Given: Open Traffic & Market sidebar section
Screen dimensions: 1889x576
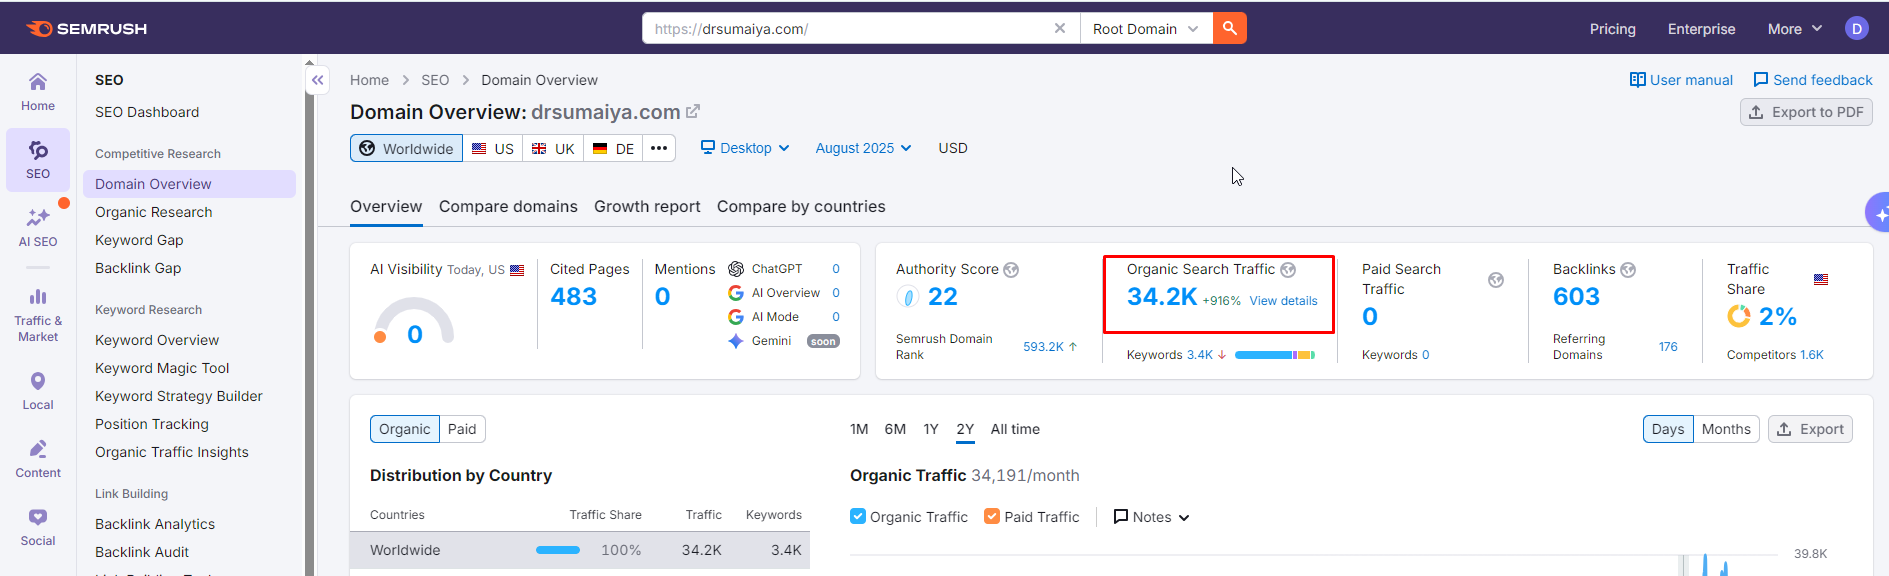Looking at the screenshot, I should [x=38, y=314].
